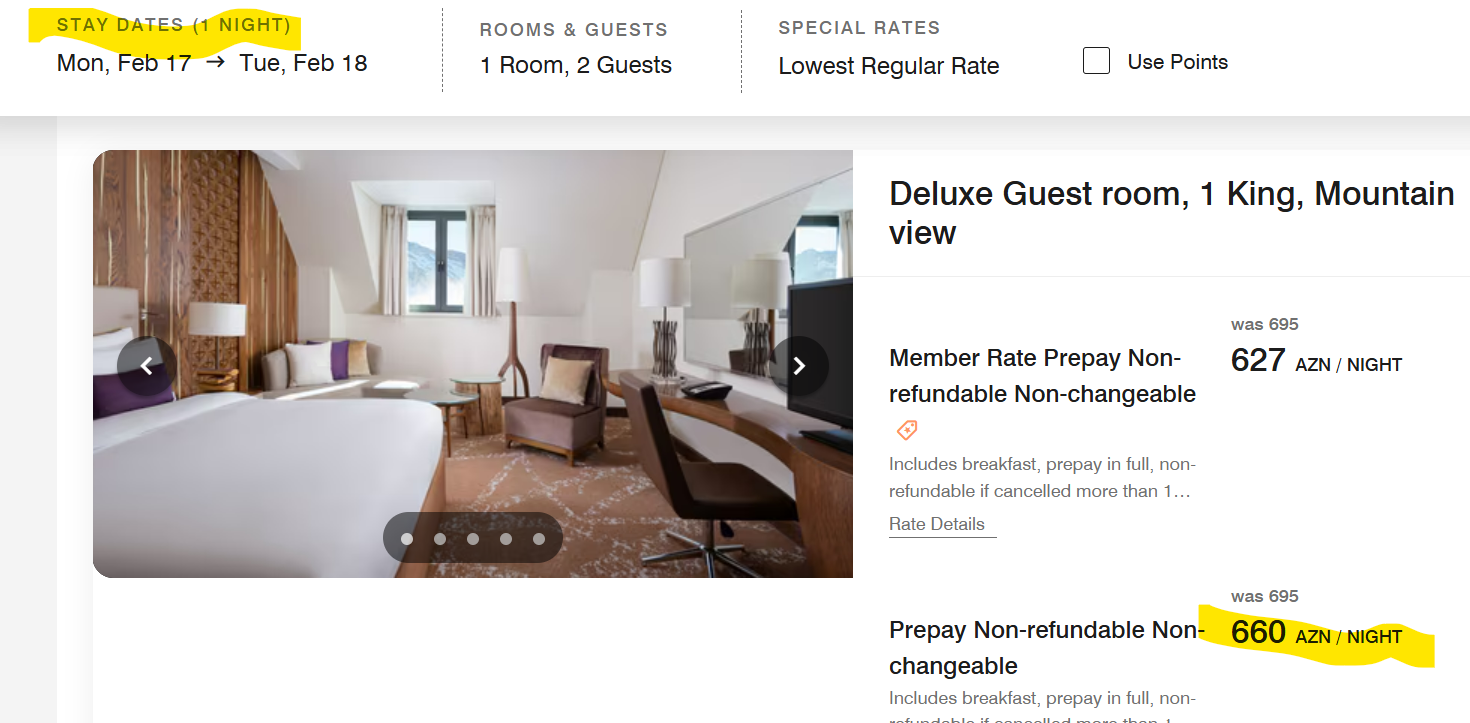This screenshot has height=723, width=1470.
Task: Change the Mon, Feb 17 check-in date
Action: pos(124,63)
